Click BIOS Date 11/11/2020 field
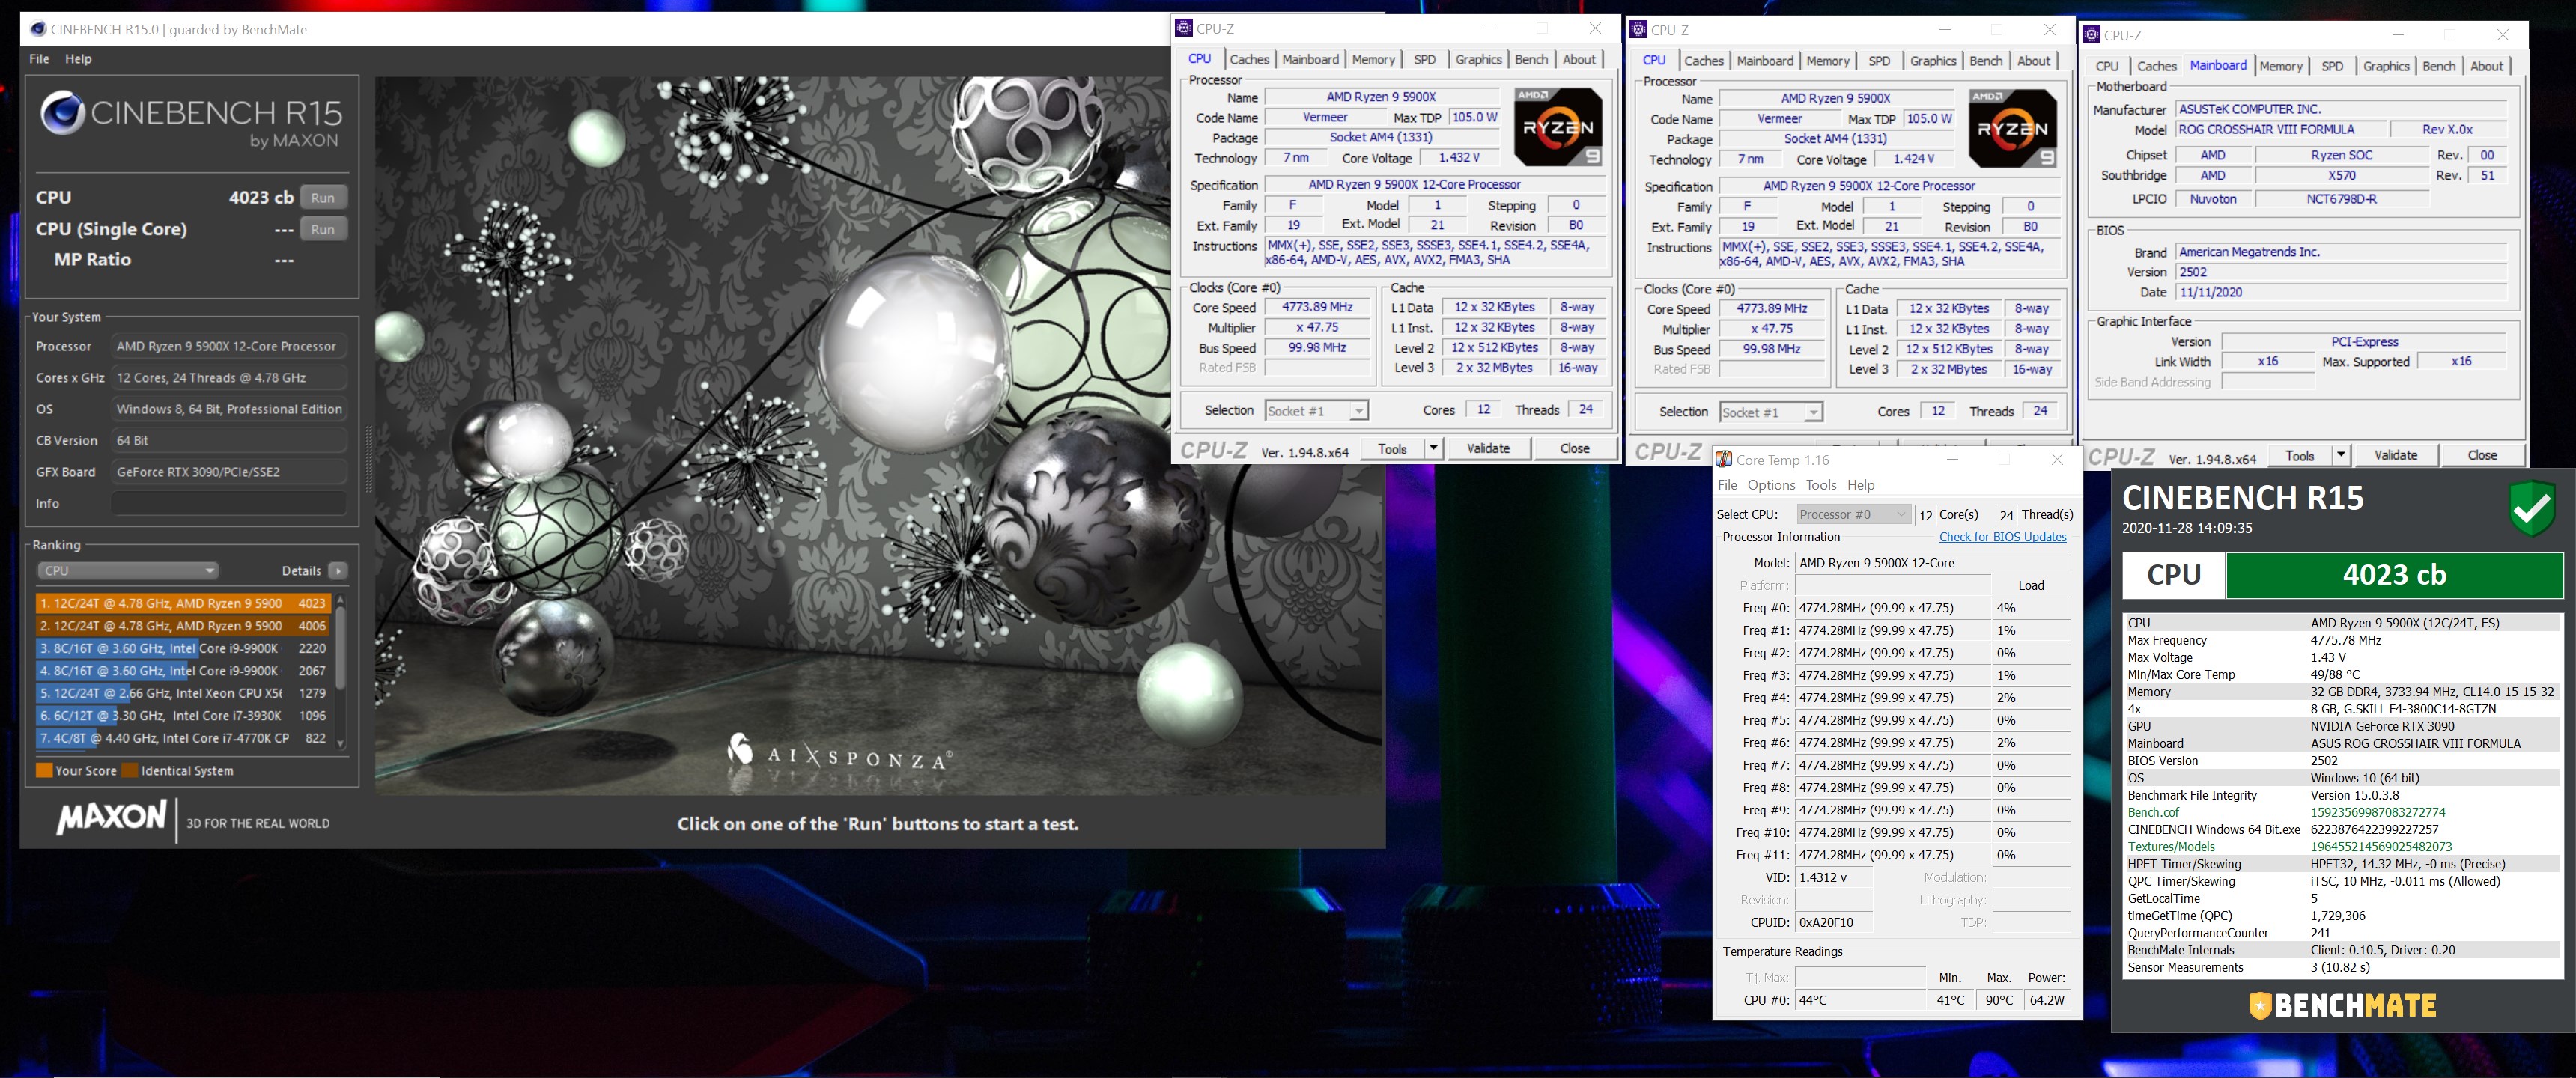The height and width of the screenshot is (1078, 2576). (x=2341, y=293)
